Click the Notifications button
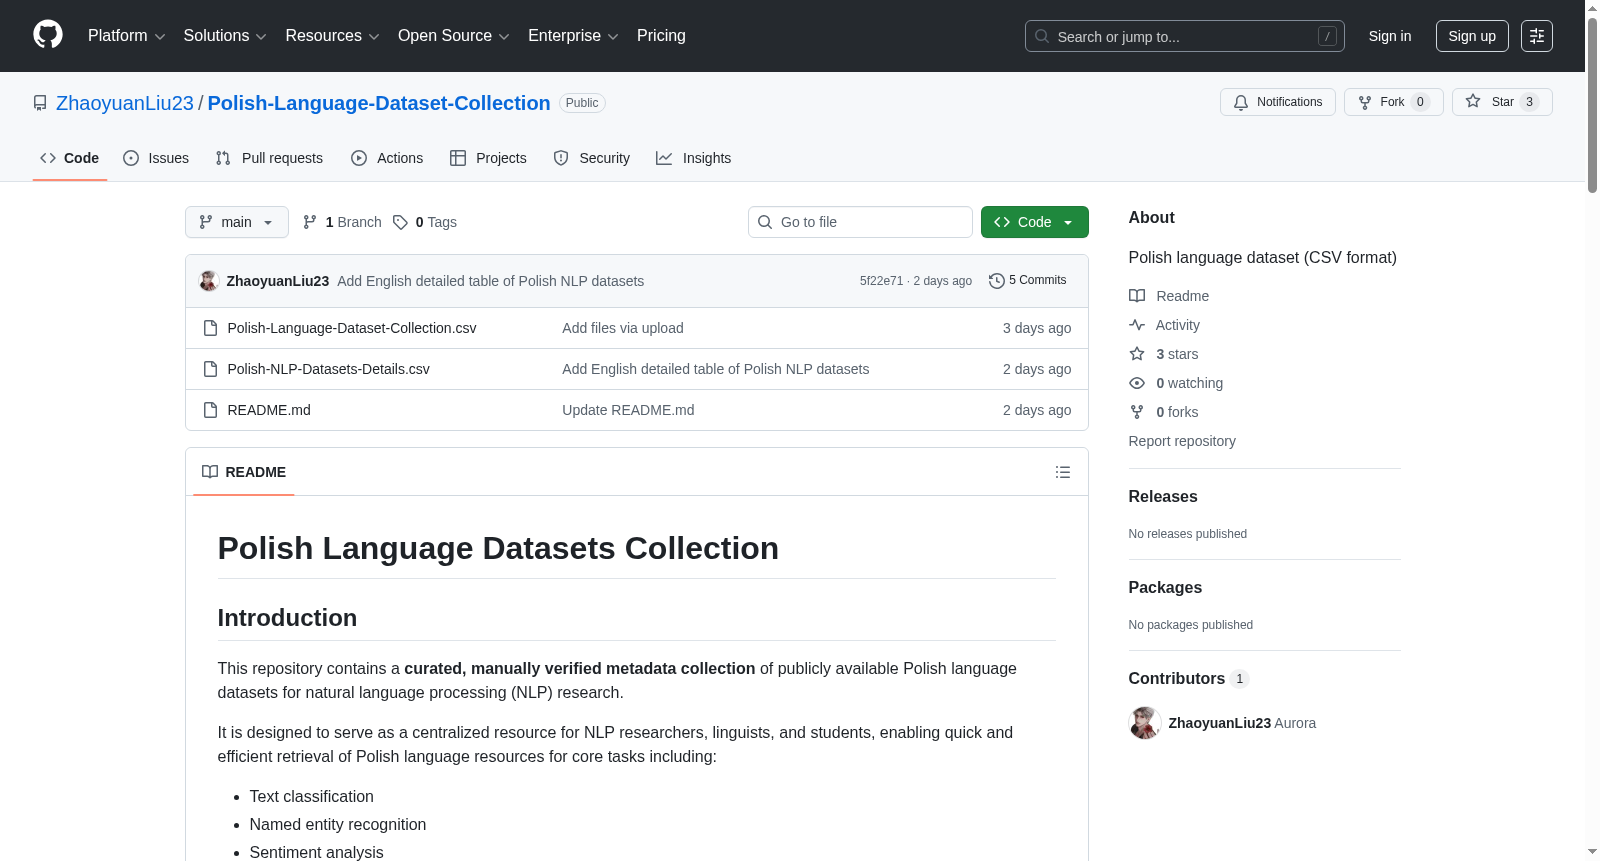Viewport: 1600px width, 861px height. [1278, 102]
